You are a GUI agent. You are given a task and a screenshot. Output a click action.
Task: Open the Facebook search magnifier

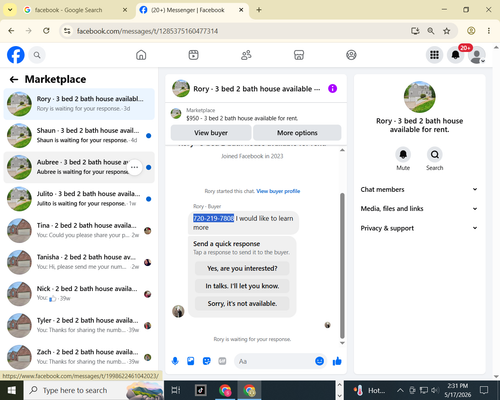point(37,55)
